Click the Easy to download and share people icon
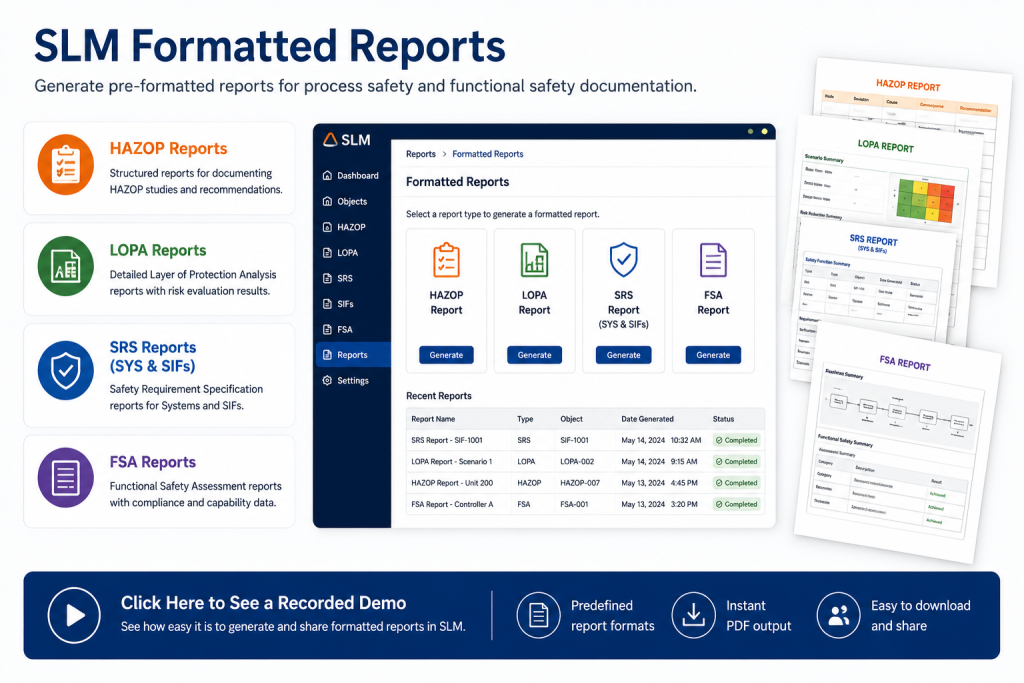 tap(839, 615)
